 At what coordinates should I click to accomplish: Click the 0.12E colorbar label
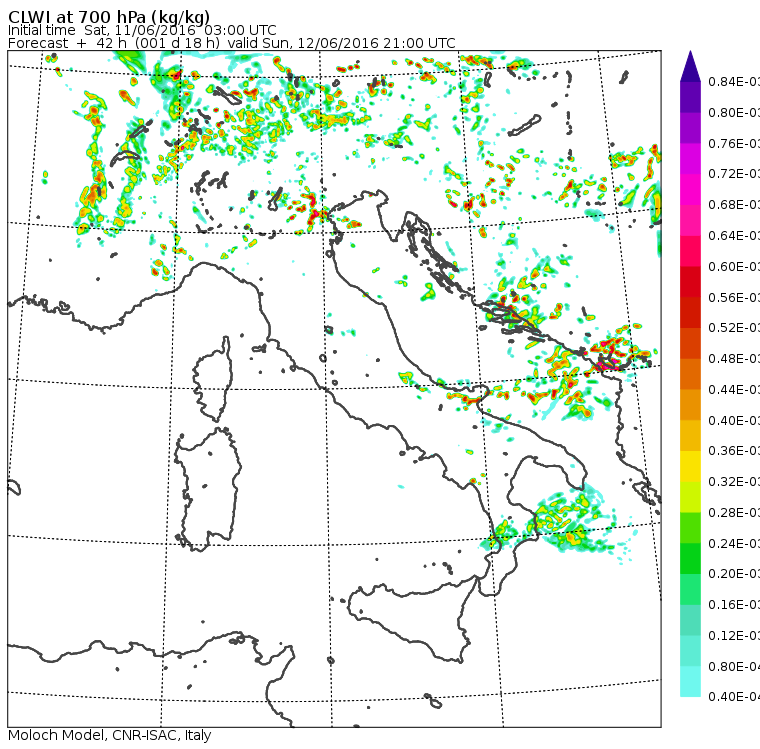click(734, 636)
